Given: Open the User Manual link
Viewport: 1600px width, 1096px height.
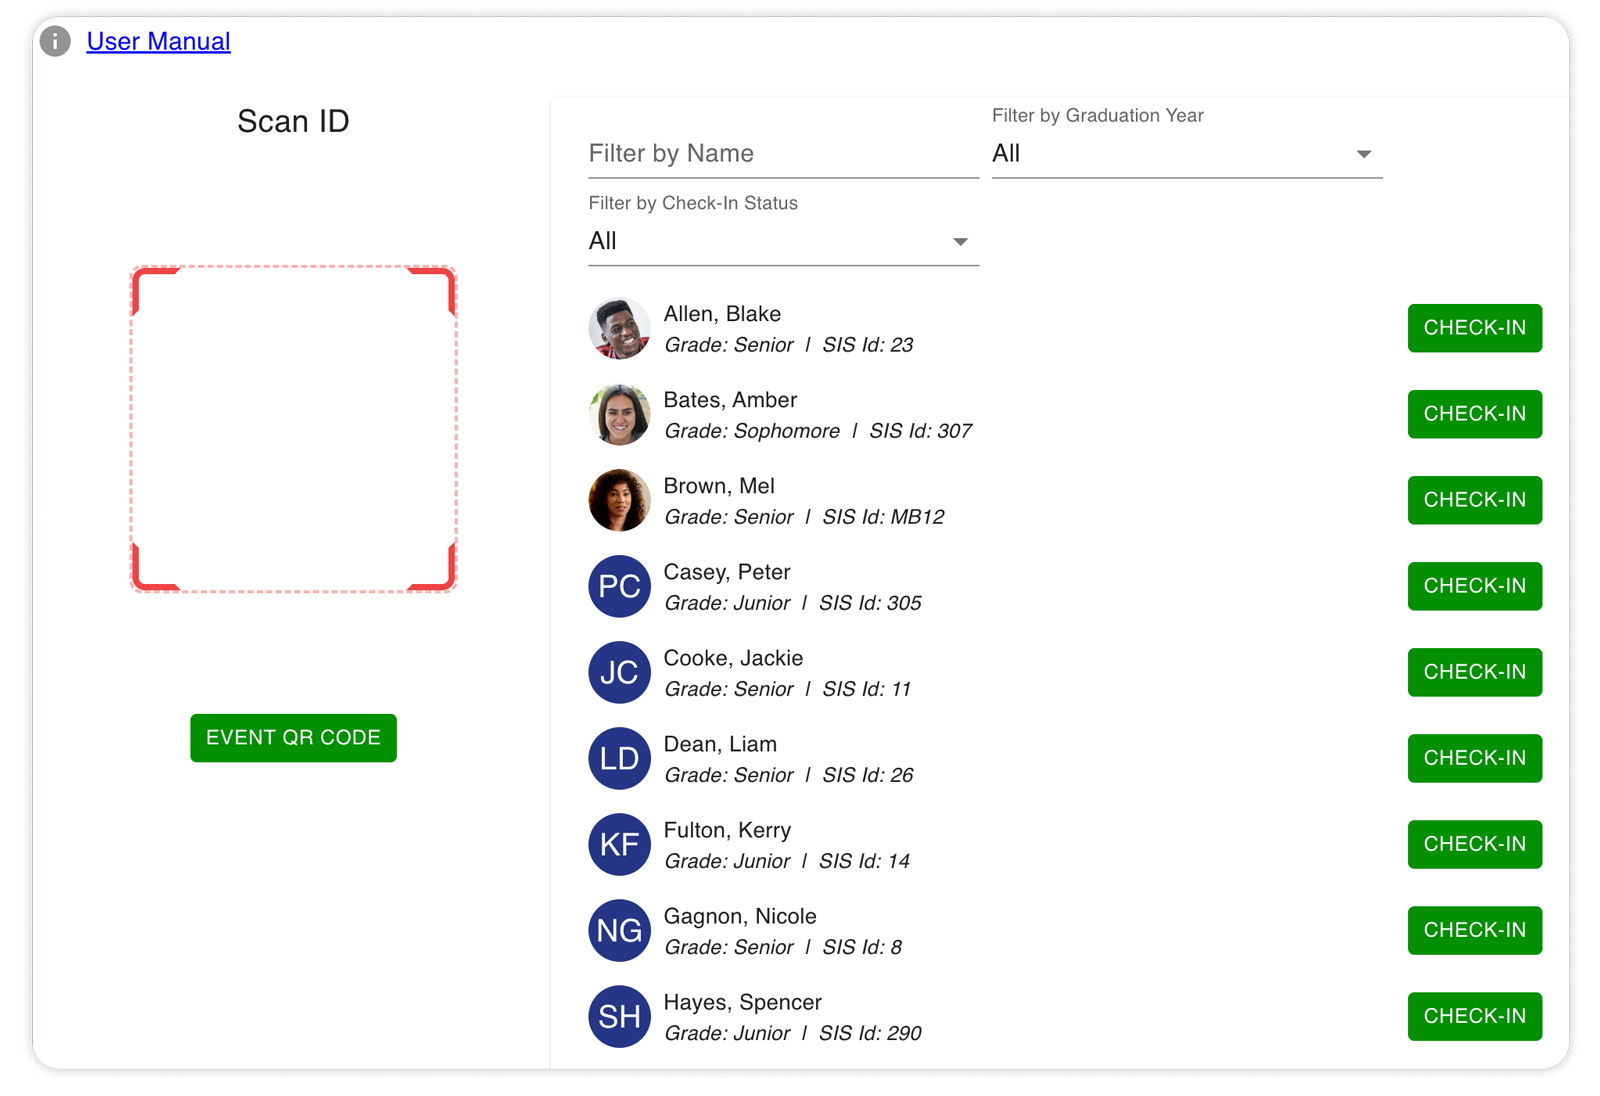Looking at the screenshot, I should tap(158, 41).
